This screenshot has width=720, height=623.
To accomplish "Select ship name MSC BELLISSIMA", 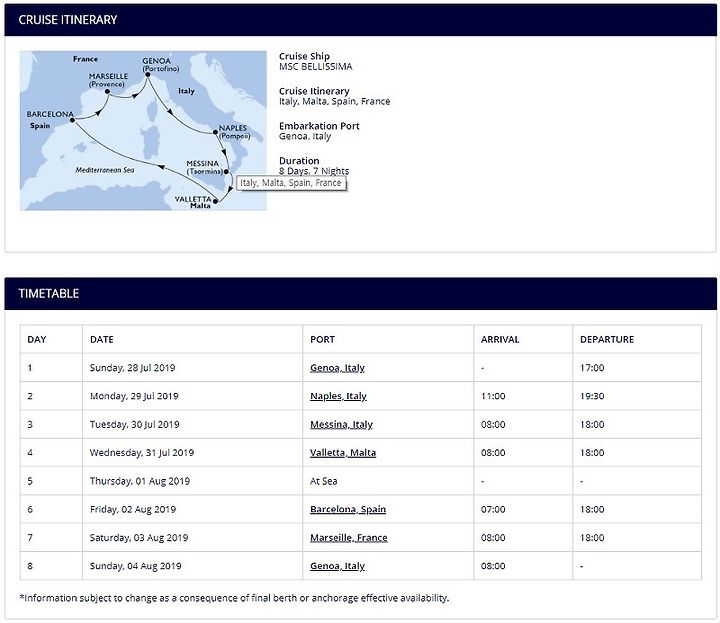I will (x=315, y=67).
